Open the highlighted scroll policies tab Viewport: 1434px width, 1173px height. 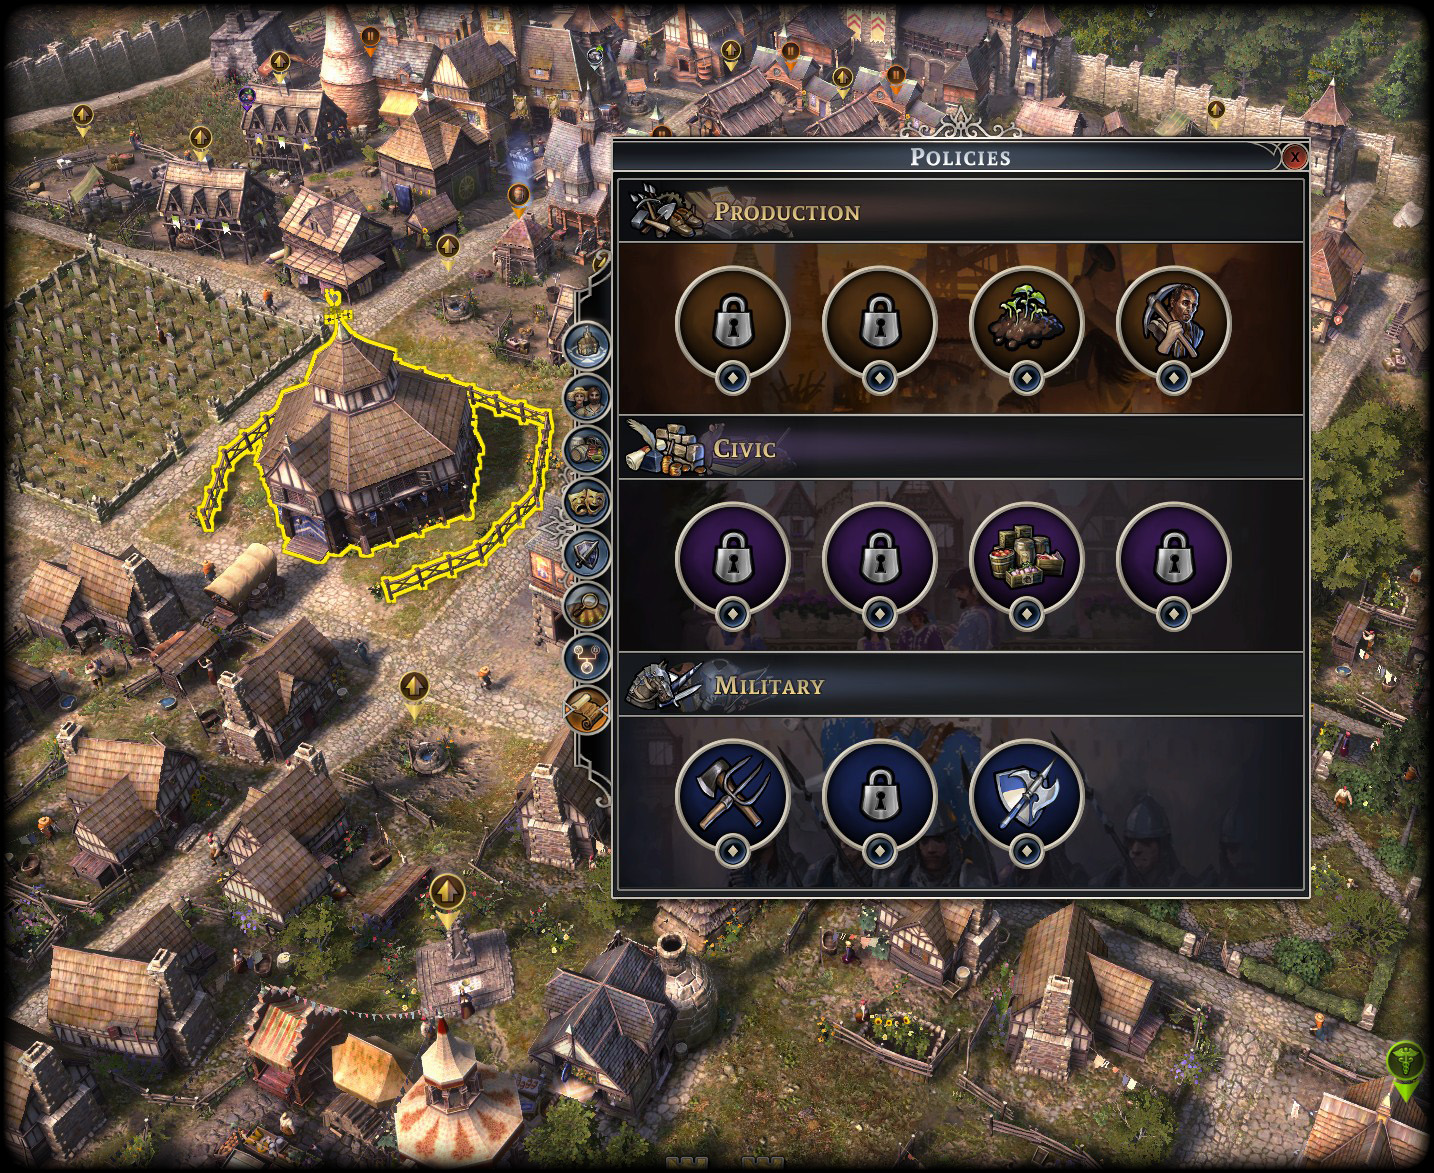587,710
